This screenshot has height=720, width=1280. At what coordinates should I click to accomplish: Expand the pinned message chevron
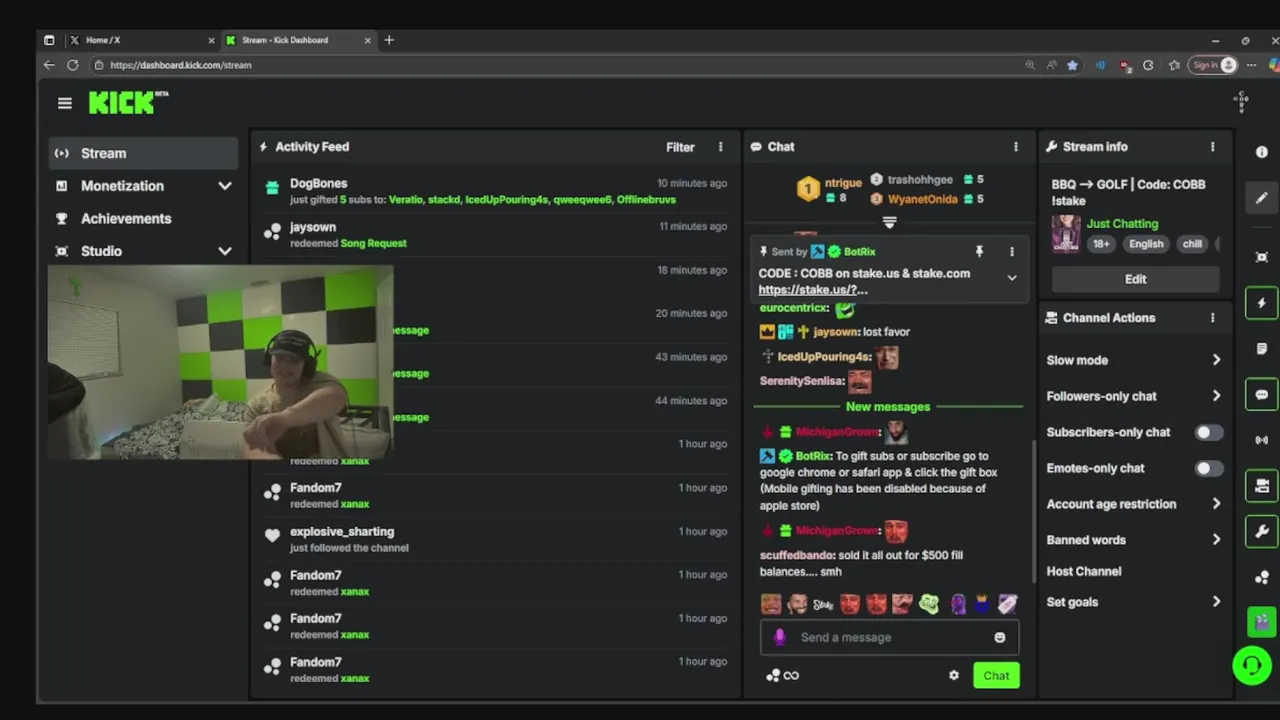click(1012, 278)
